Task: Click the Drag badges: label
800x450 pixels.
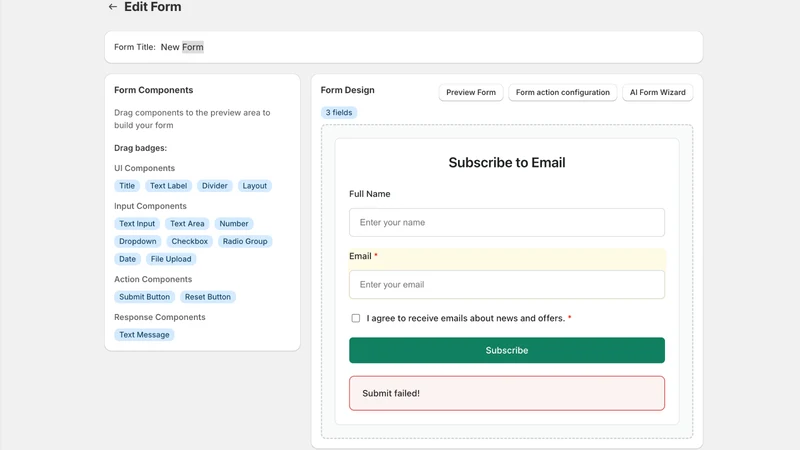Action: [x=140, y=148]
